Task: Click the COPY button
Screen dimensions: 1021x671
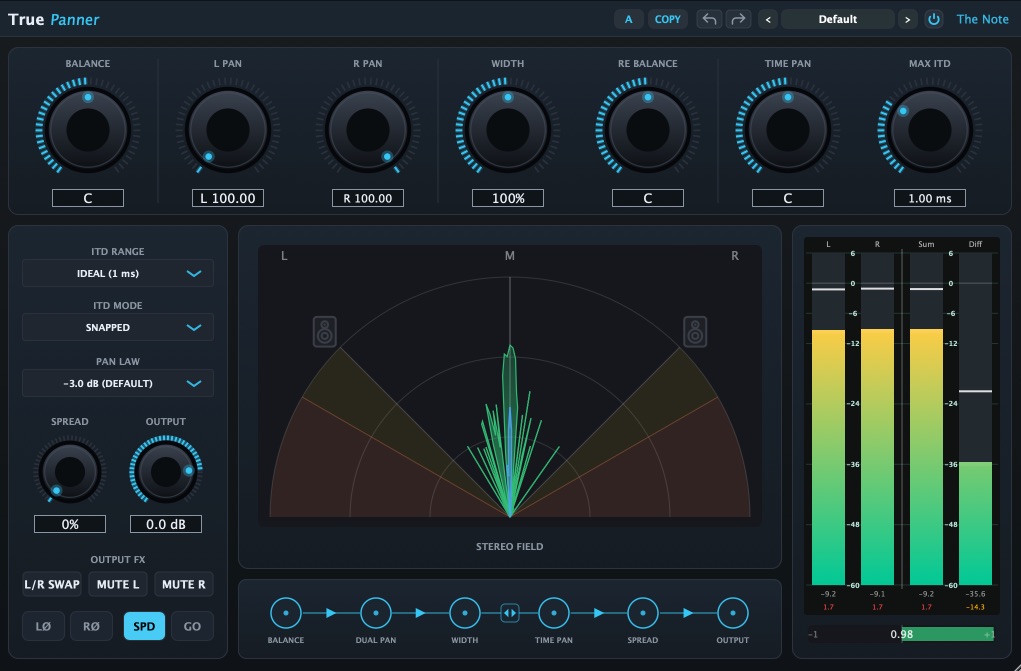Action: click(x=667, y=19)
